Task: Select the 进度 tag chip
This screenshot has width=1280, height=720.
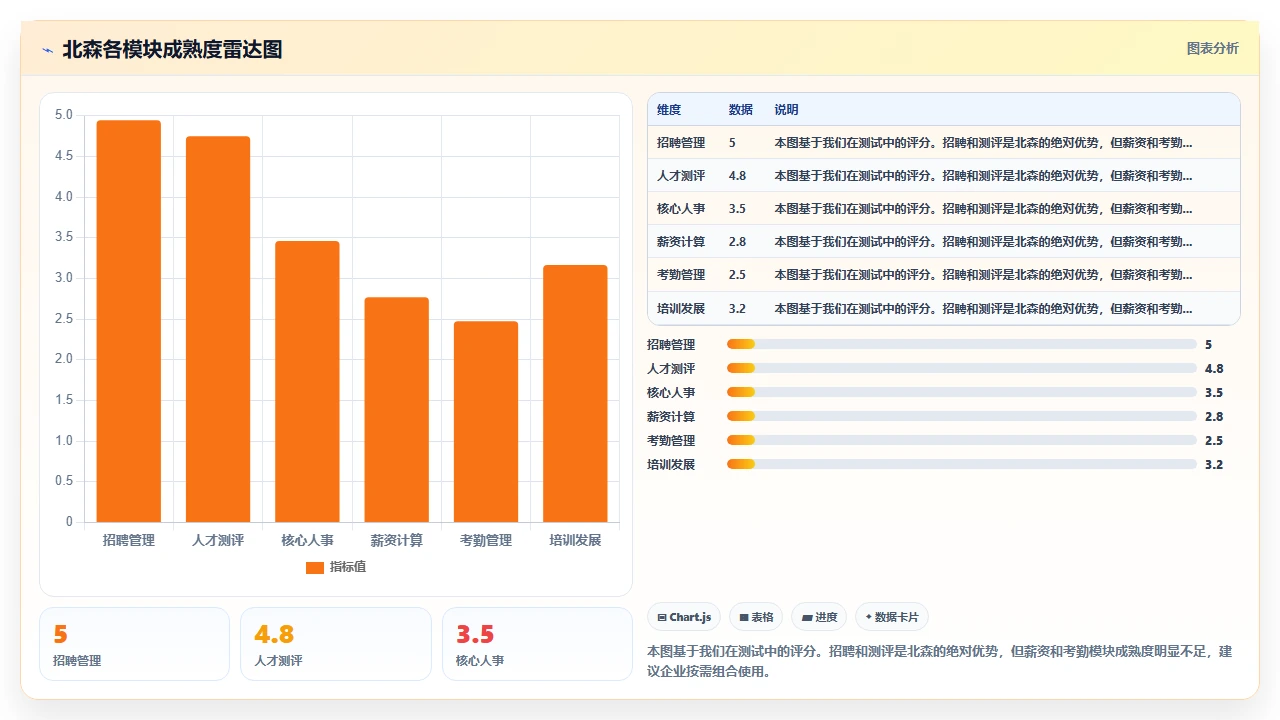Action: 819,617
